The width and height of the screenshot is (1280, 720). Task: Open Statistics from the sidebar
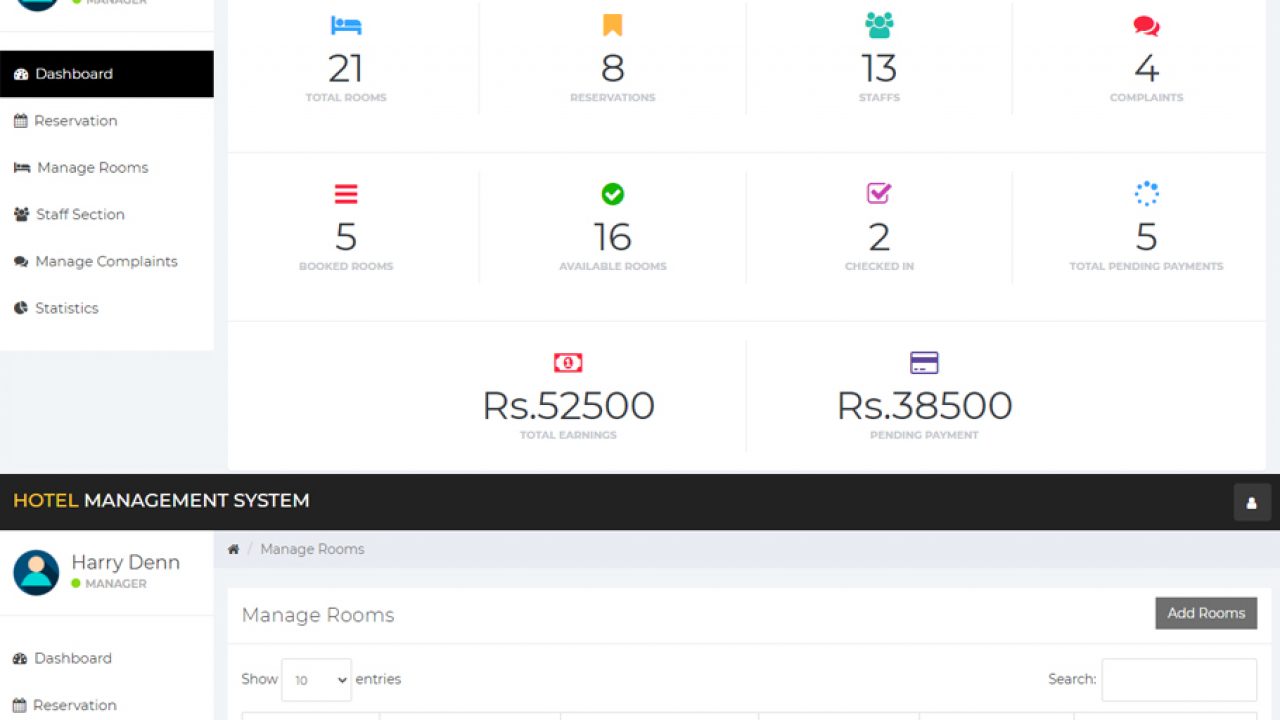(66, 309)
